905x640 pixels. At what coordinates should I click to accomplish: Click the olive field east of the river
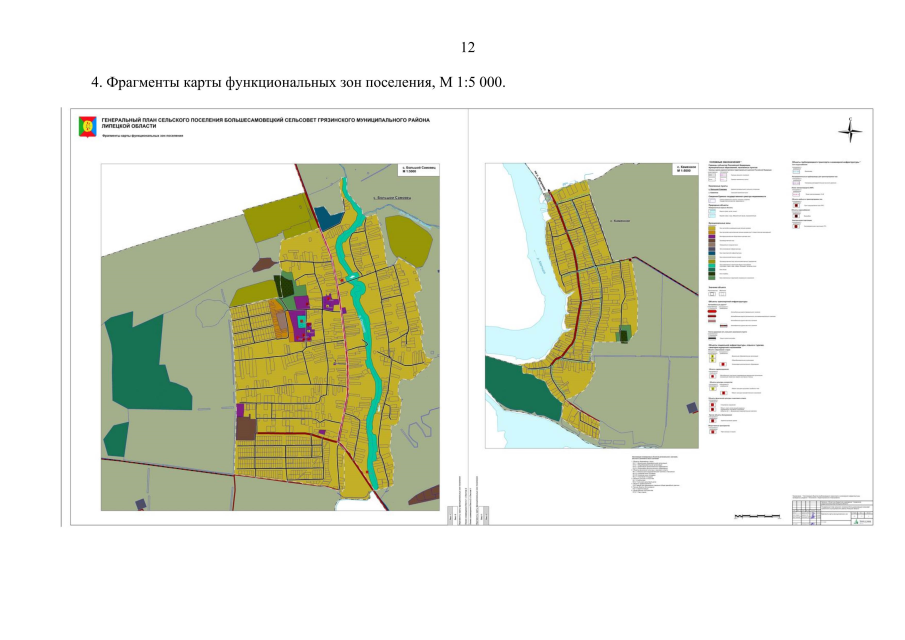tap(408, 240)
